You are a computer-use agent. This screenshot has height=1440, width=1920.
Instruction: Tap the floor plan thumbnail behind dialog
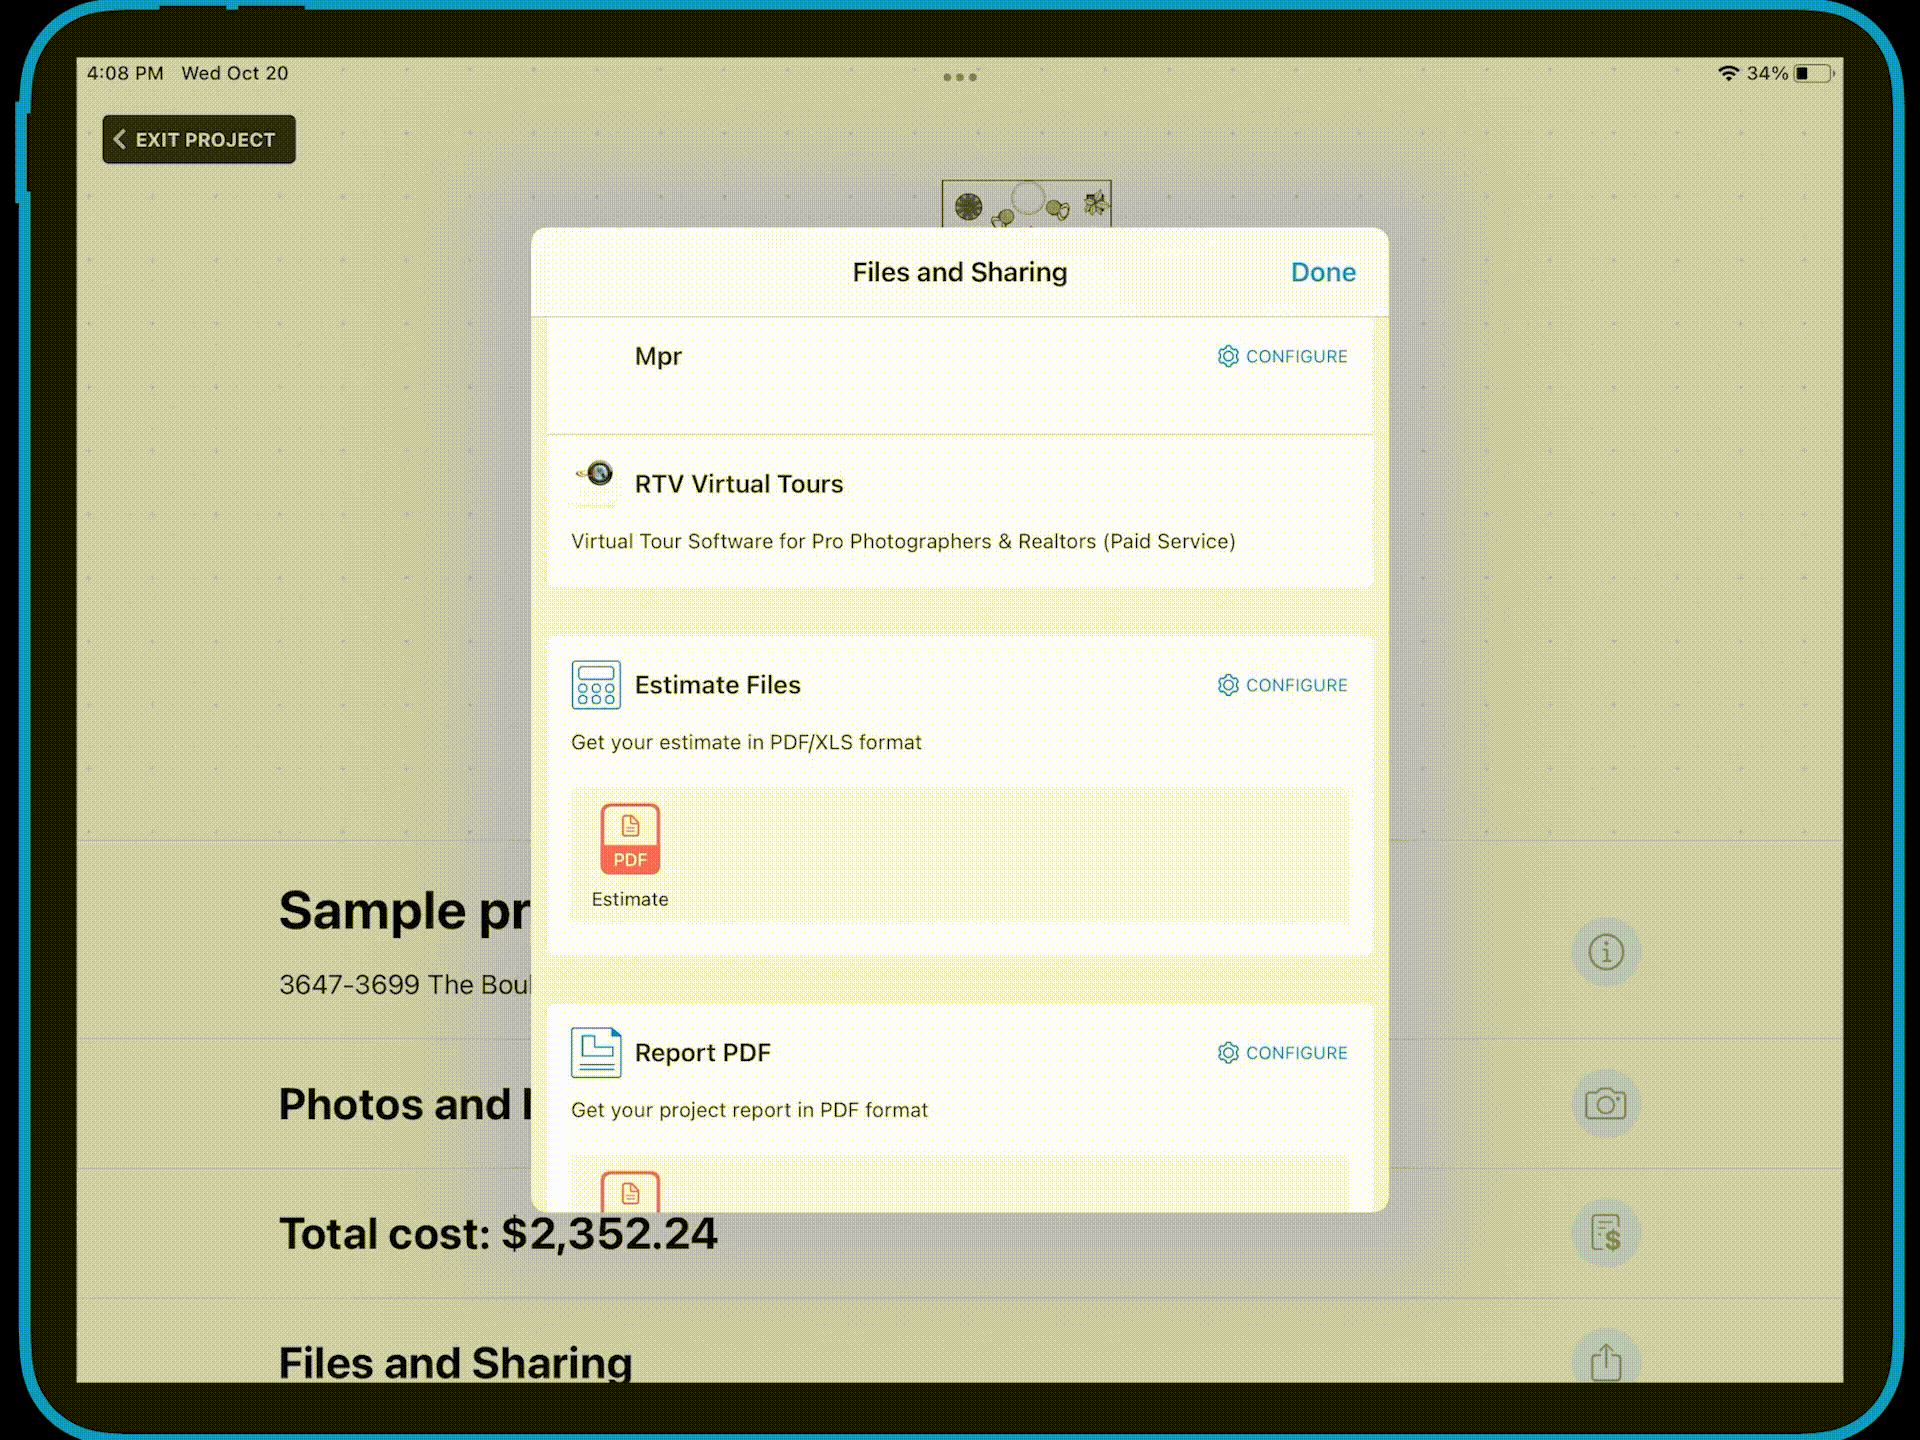[1026, 204]
